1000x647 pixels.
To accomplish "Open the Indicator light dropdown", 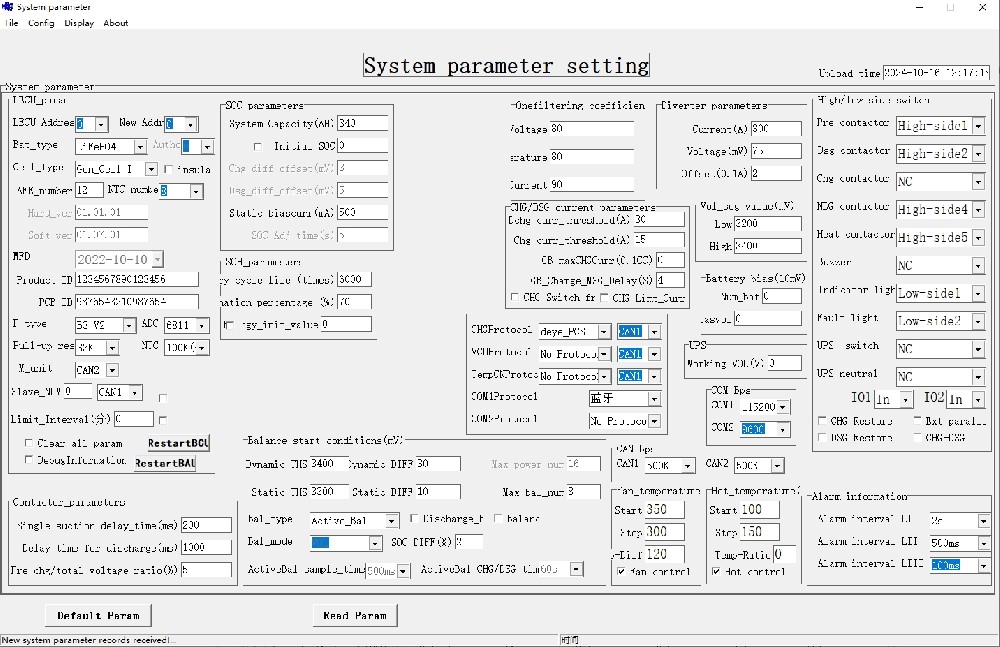I will coord(978,294).
